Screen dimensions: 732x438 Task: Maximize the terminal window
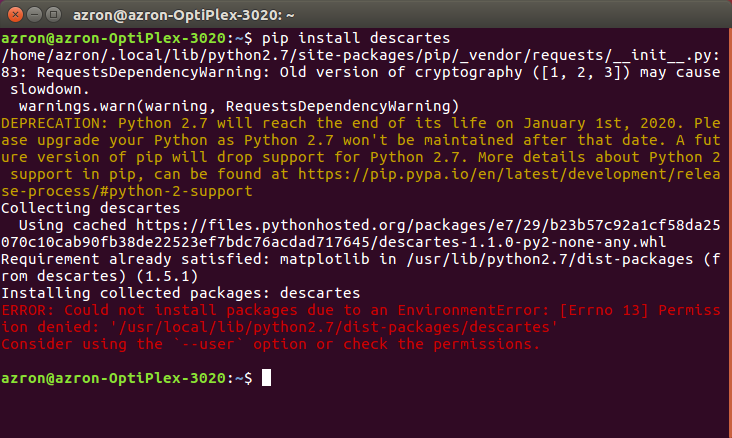click(53, 16)
